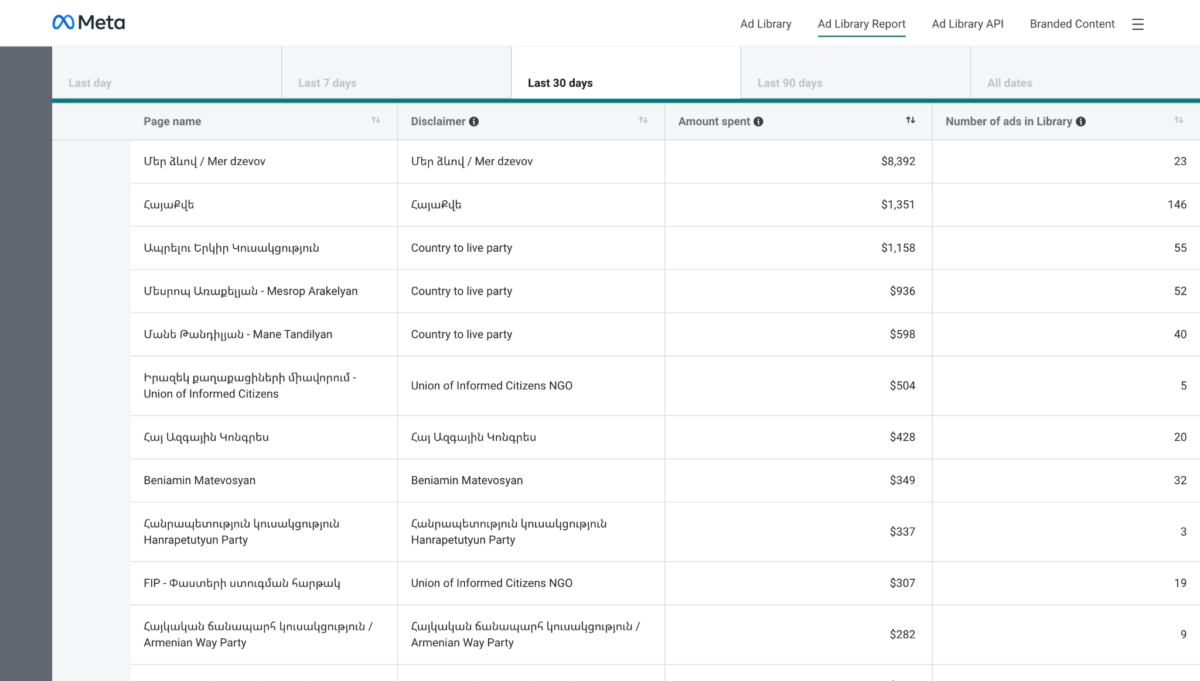Sort by Amount spent arrows
Image resolution: width=1200 pixels, height=681 pixels.
click(910, 121)
